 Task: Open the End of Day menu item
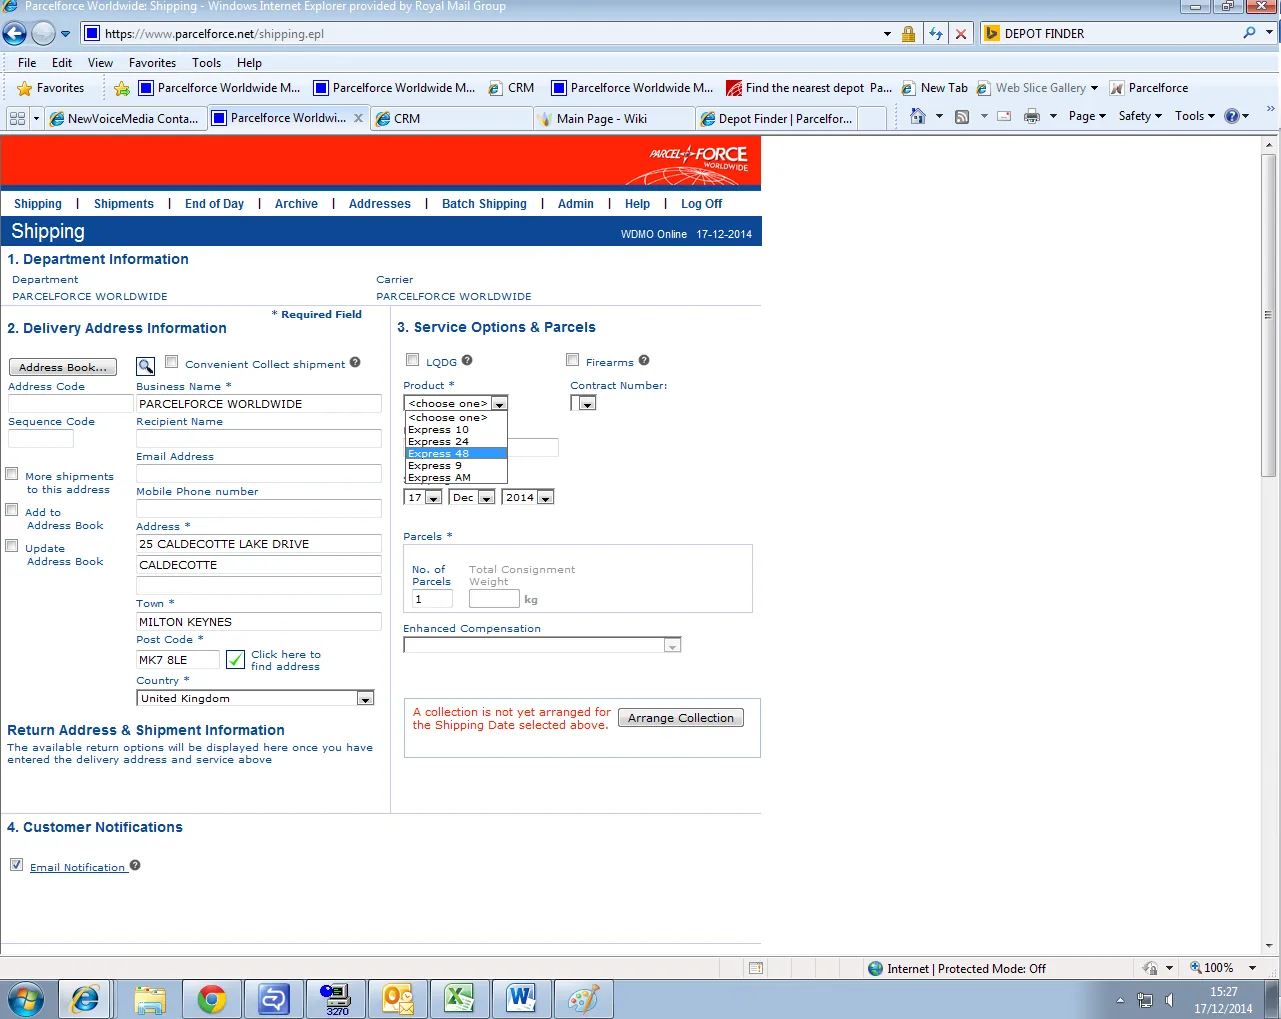(x=214, y=204)
